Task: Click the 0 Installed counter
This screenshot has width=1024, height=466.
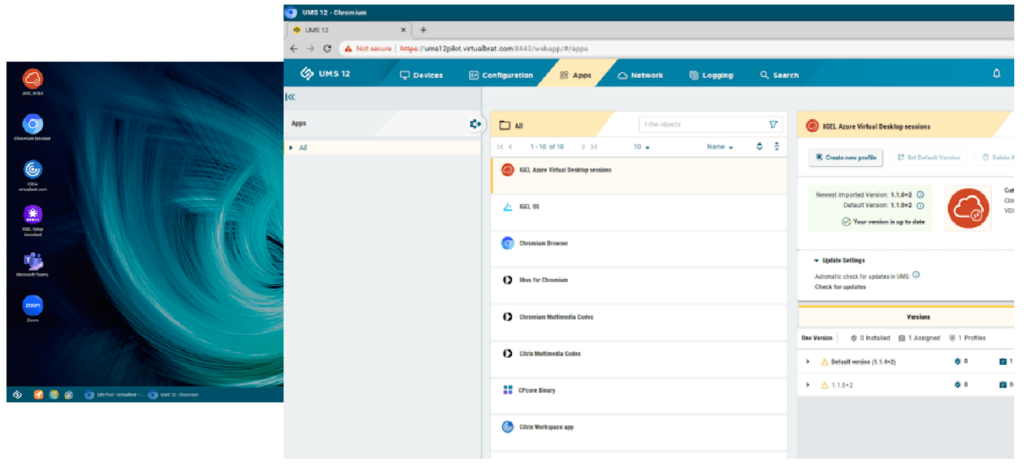Action: tap(870, 338)
